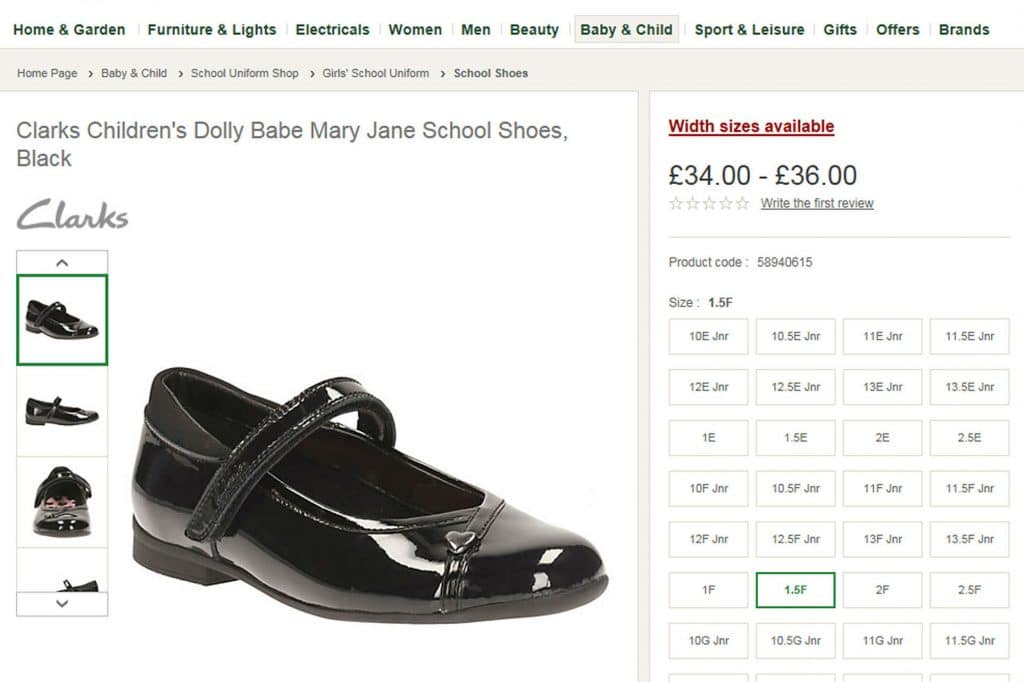Go to the Offers menu item
The image size is (1024, 682).
tap(897, 29)
